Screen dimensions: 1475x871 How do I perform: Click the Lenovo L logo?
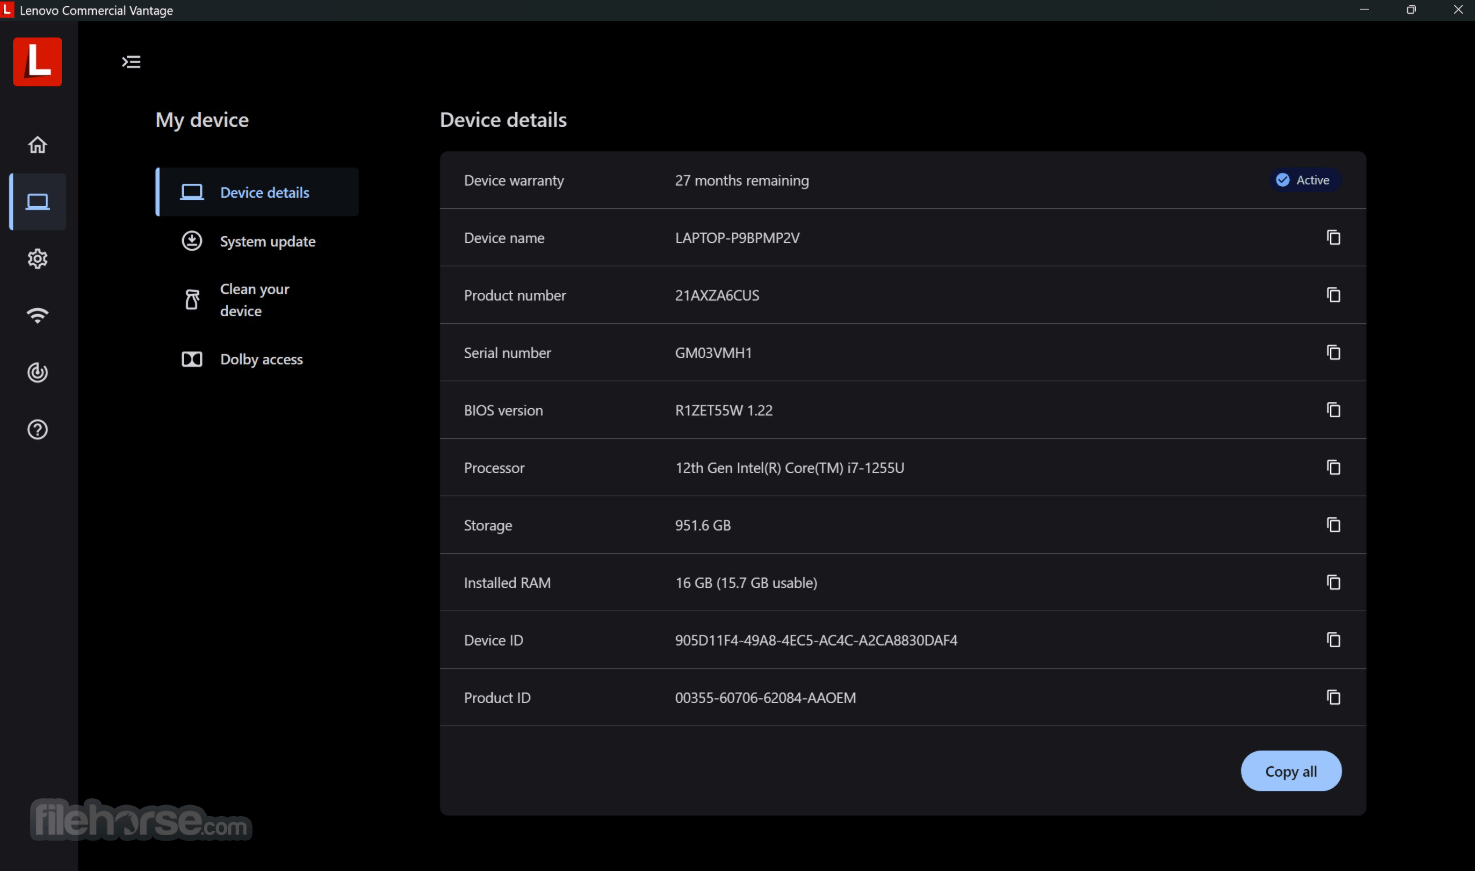pos(38,62)
